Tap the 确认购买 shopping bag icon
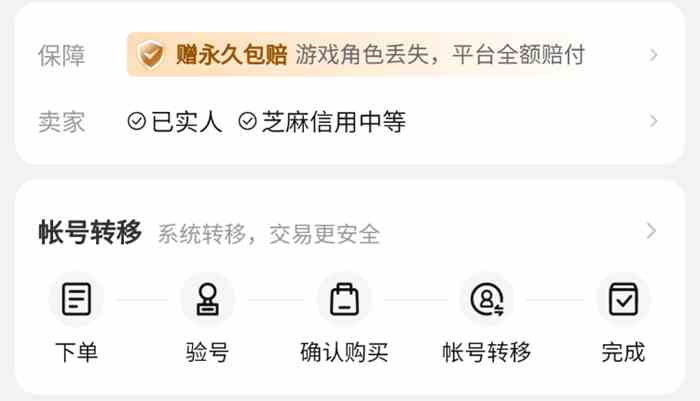The width and height of the screenshot is (700, 401). pos(344,299)
